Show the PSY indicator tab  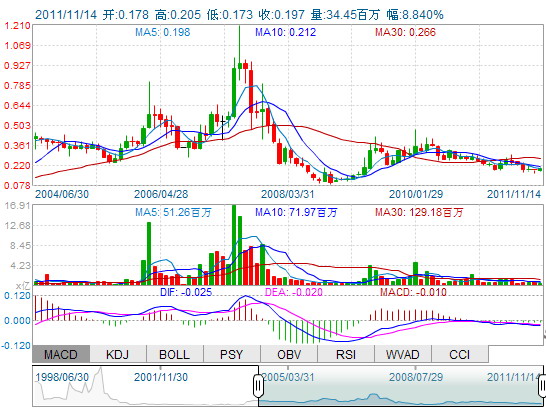232,354
